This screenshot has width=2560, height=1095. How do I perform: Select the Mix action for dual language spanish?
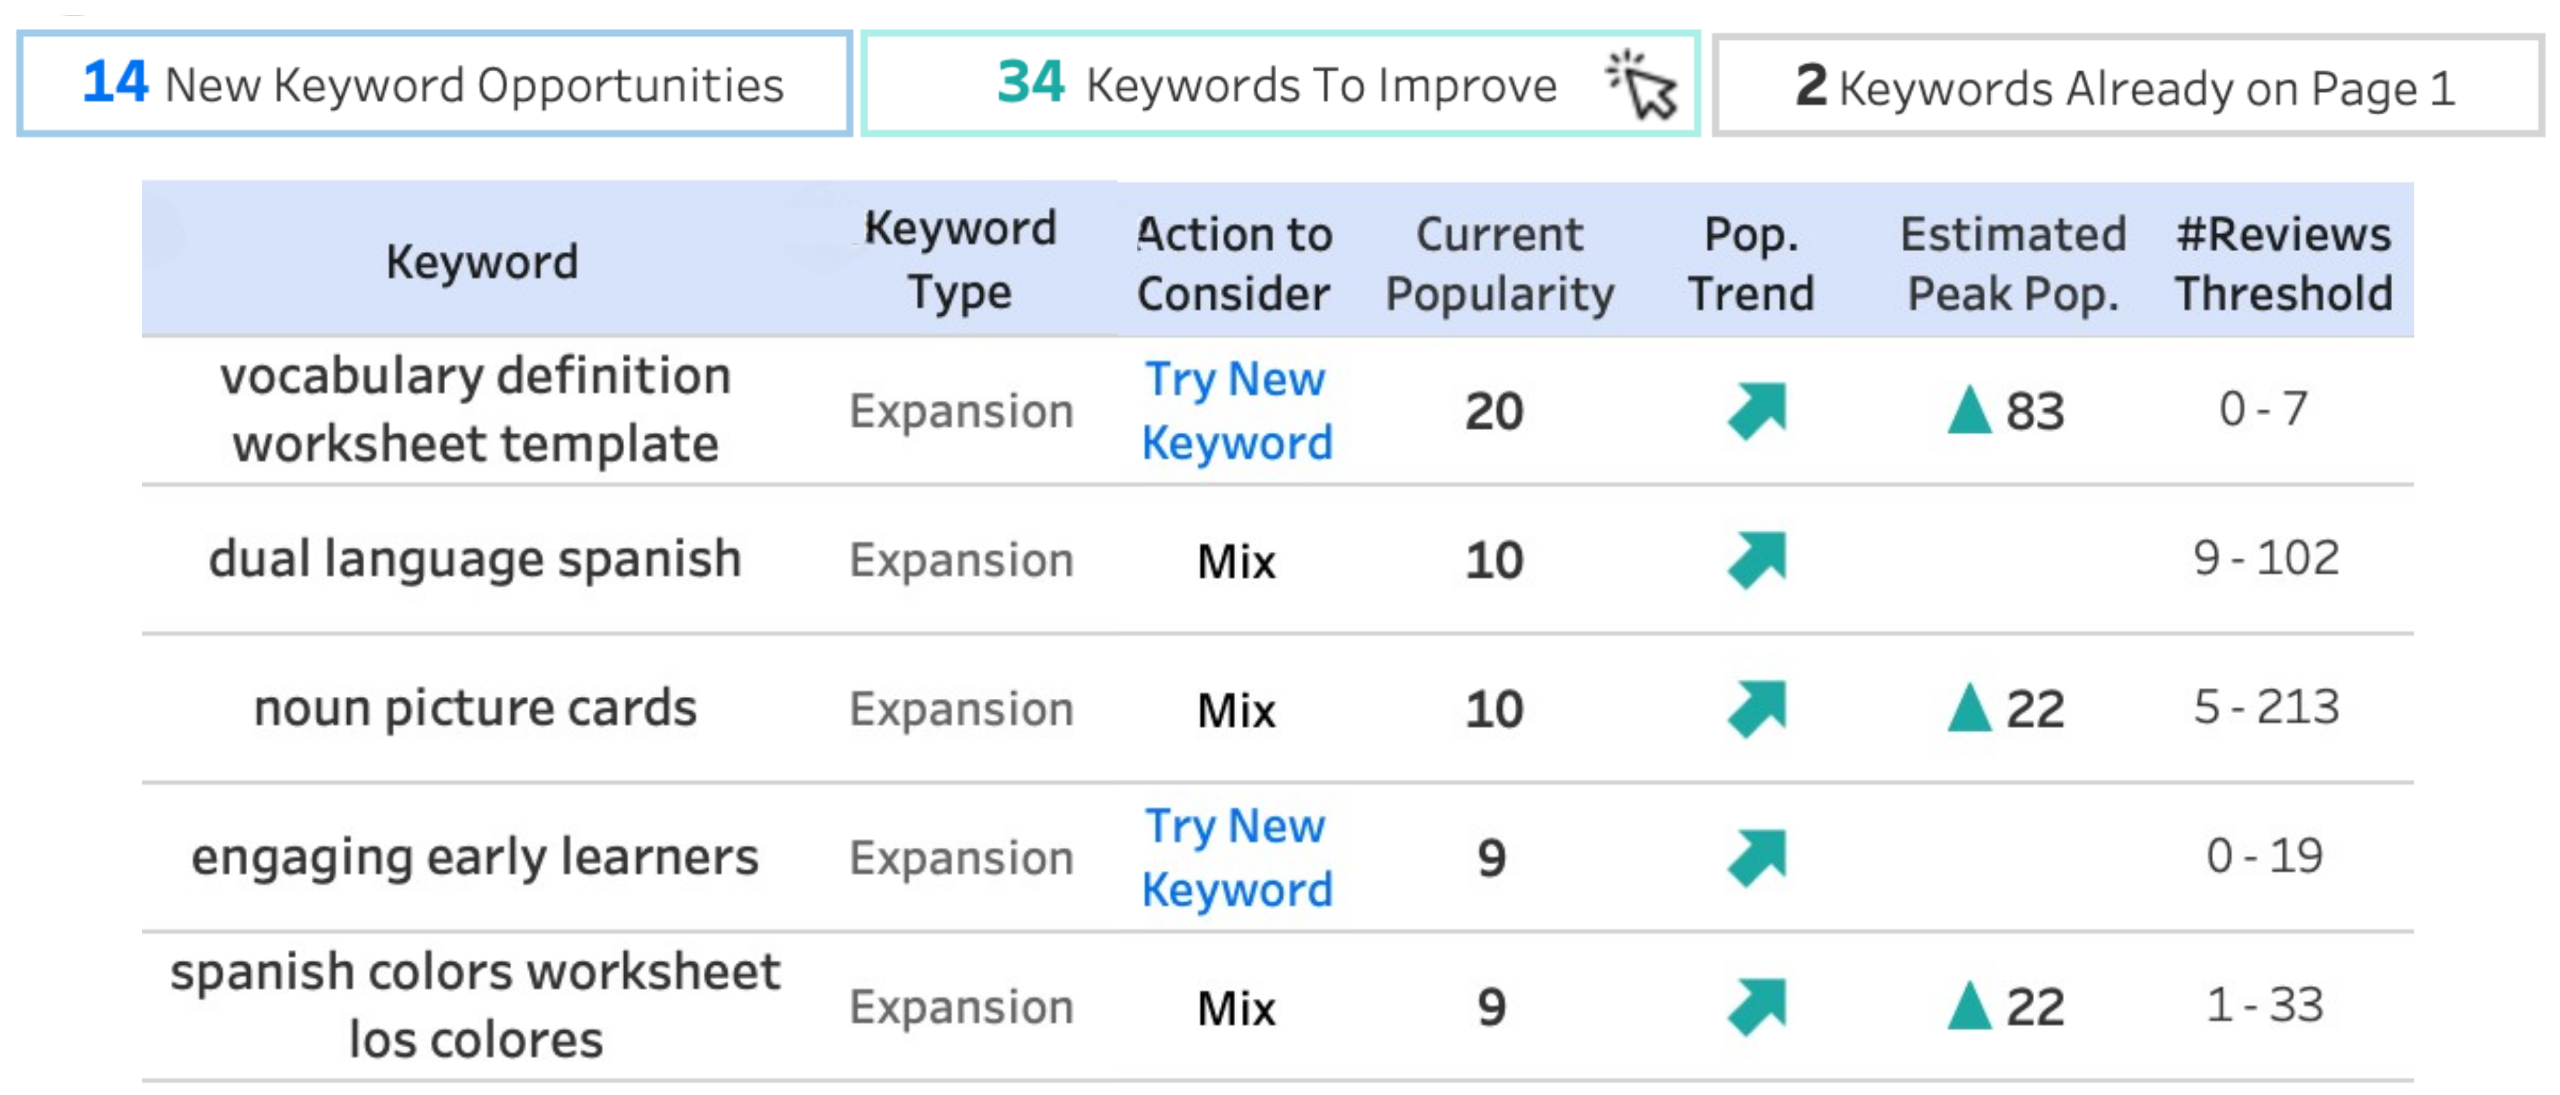[1236, 560]
